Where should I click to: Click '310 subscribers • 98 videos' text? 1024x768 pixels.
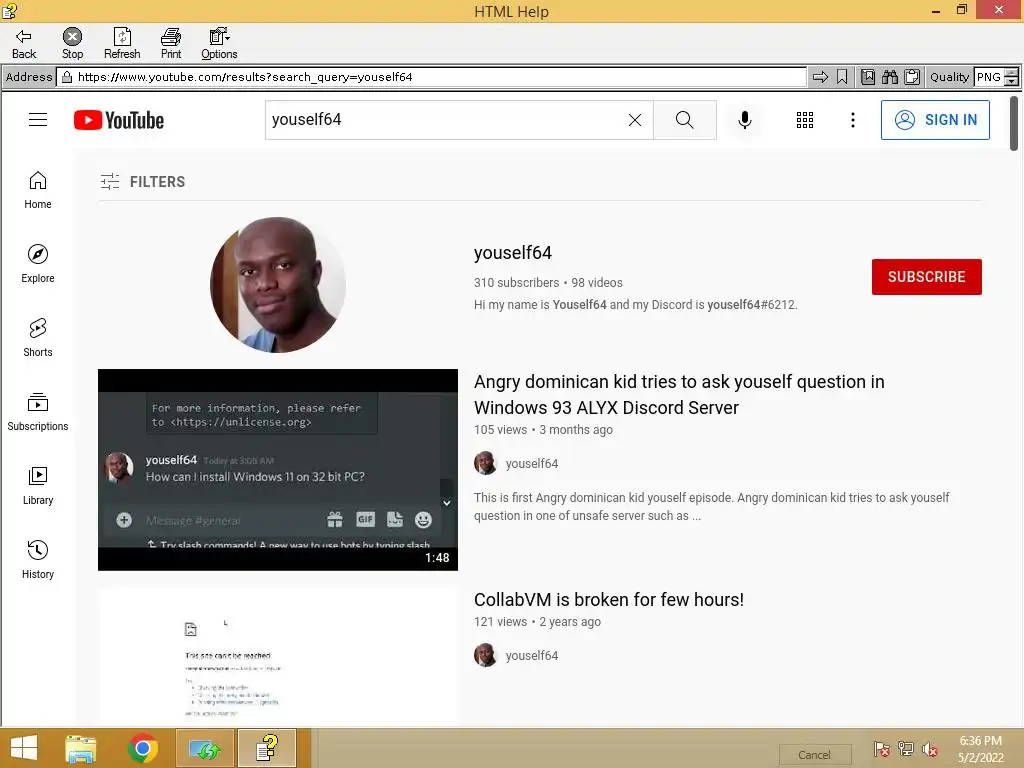click(x=548, y=283)
